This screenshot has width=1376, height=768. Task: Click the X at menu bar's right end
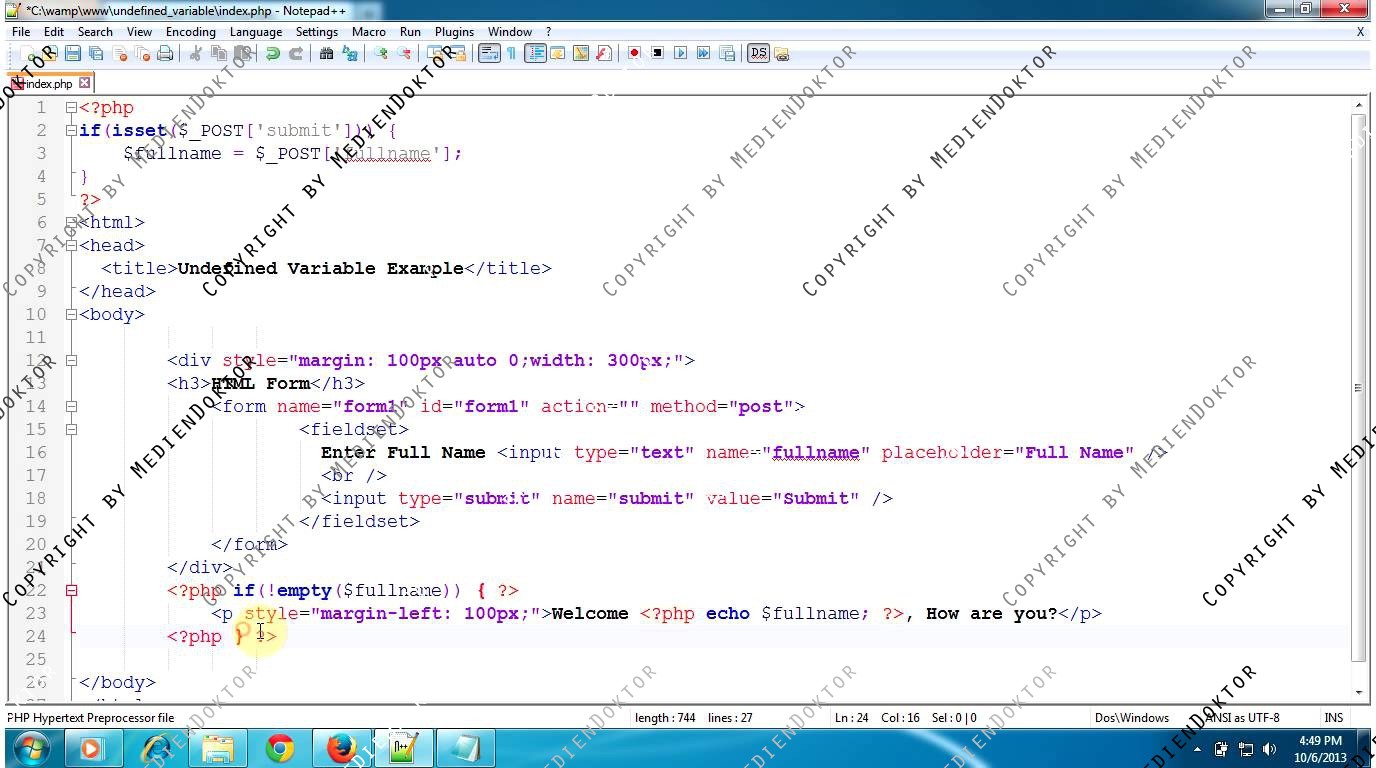(1360, 32)
